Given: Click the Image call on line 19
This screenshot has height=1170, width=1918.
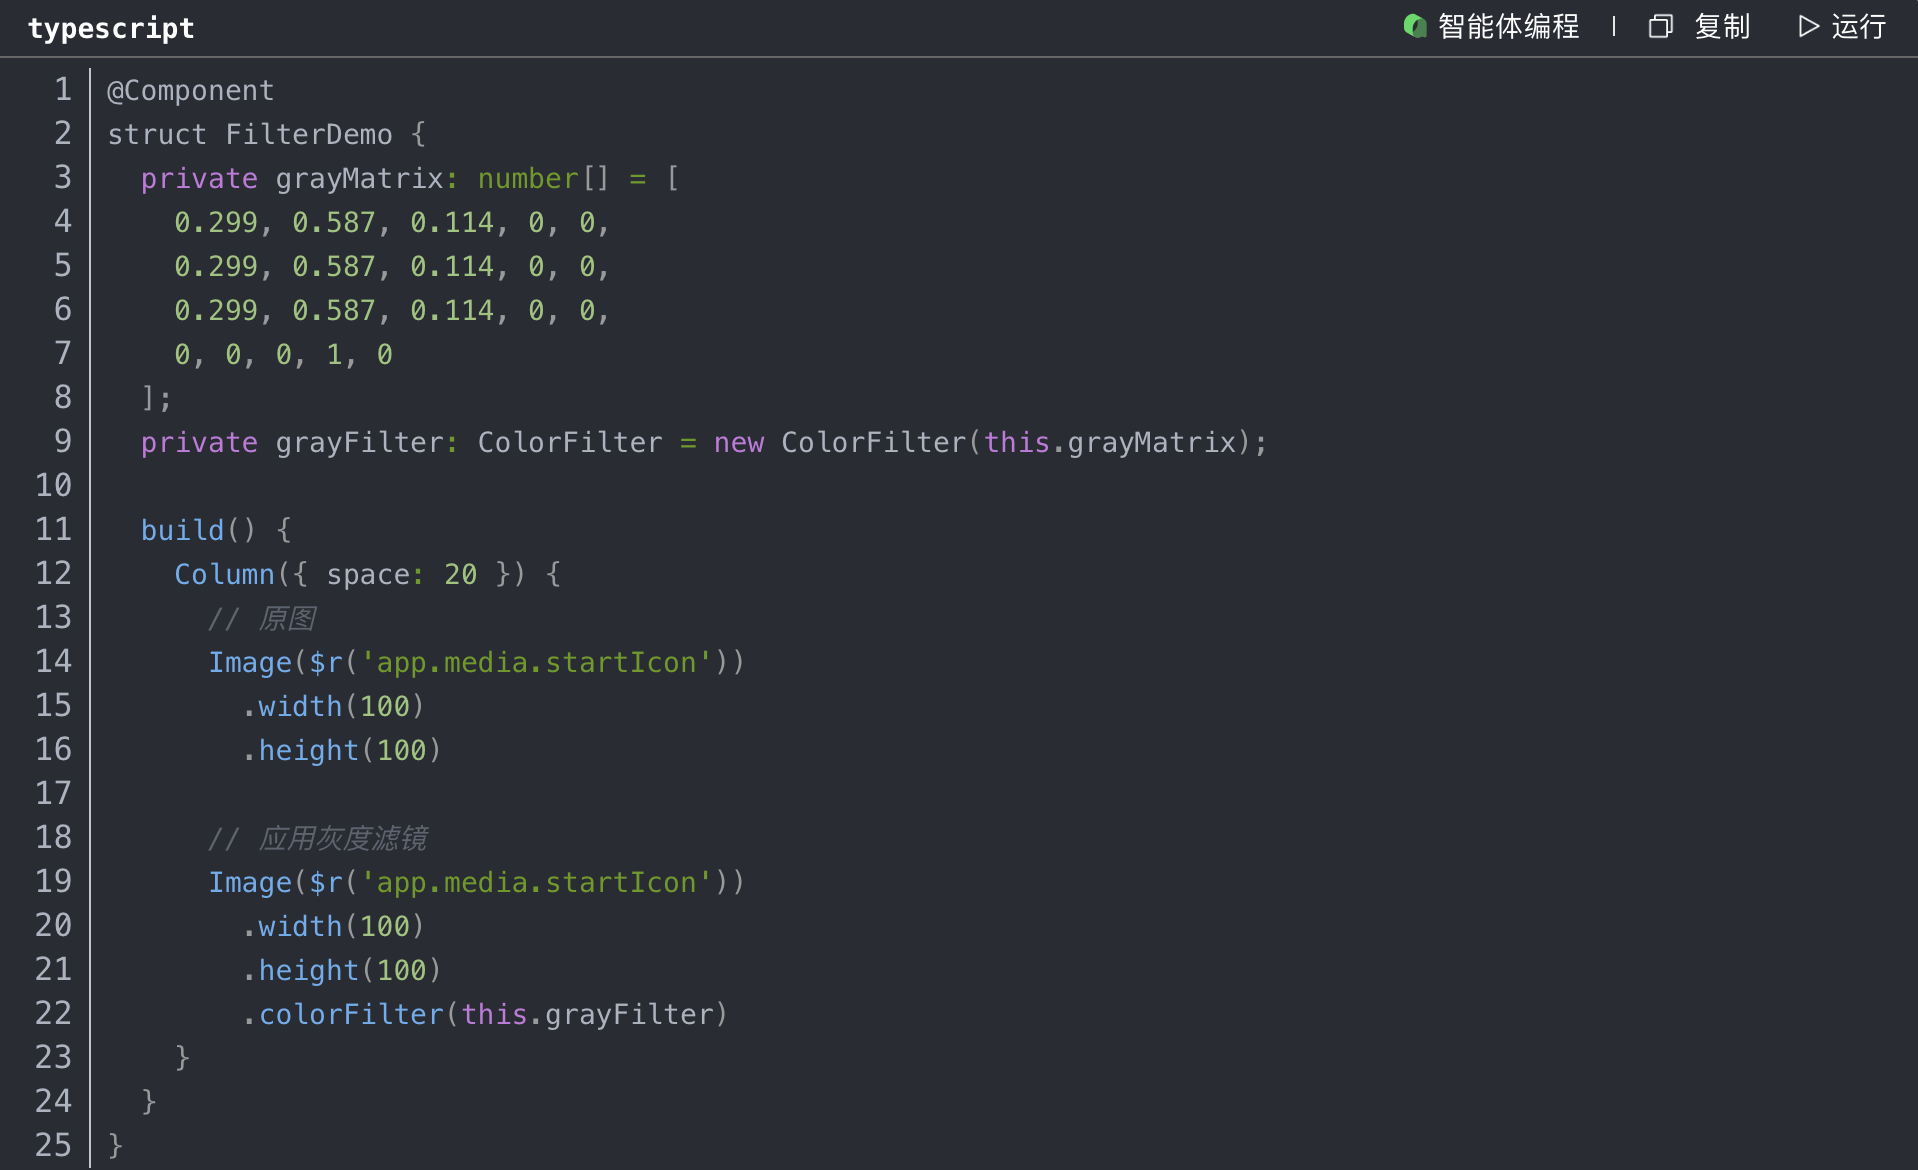Looking at the screenshot, I should pos(477,882).
